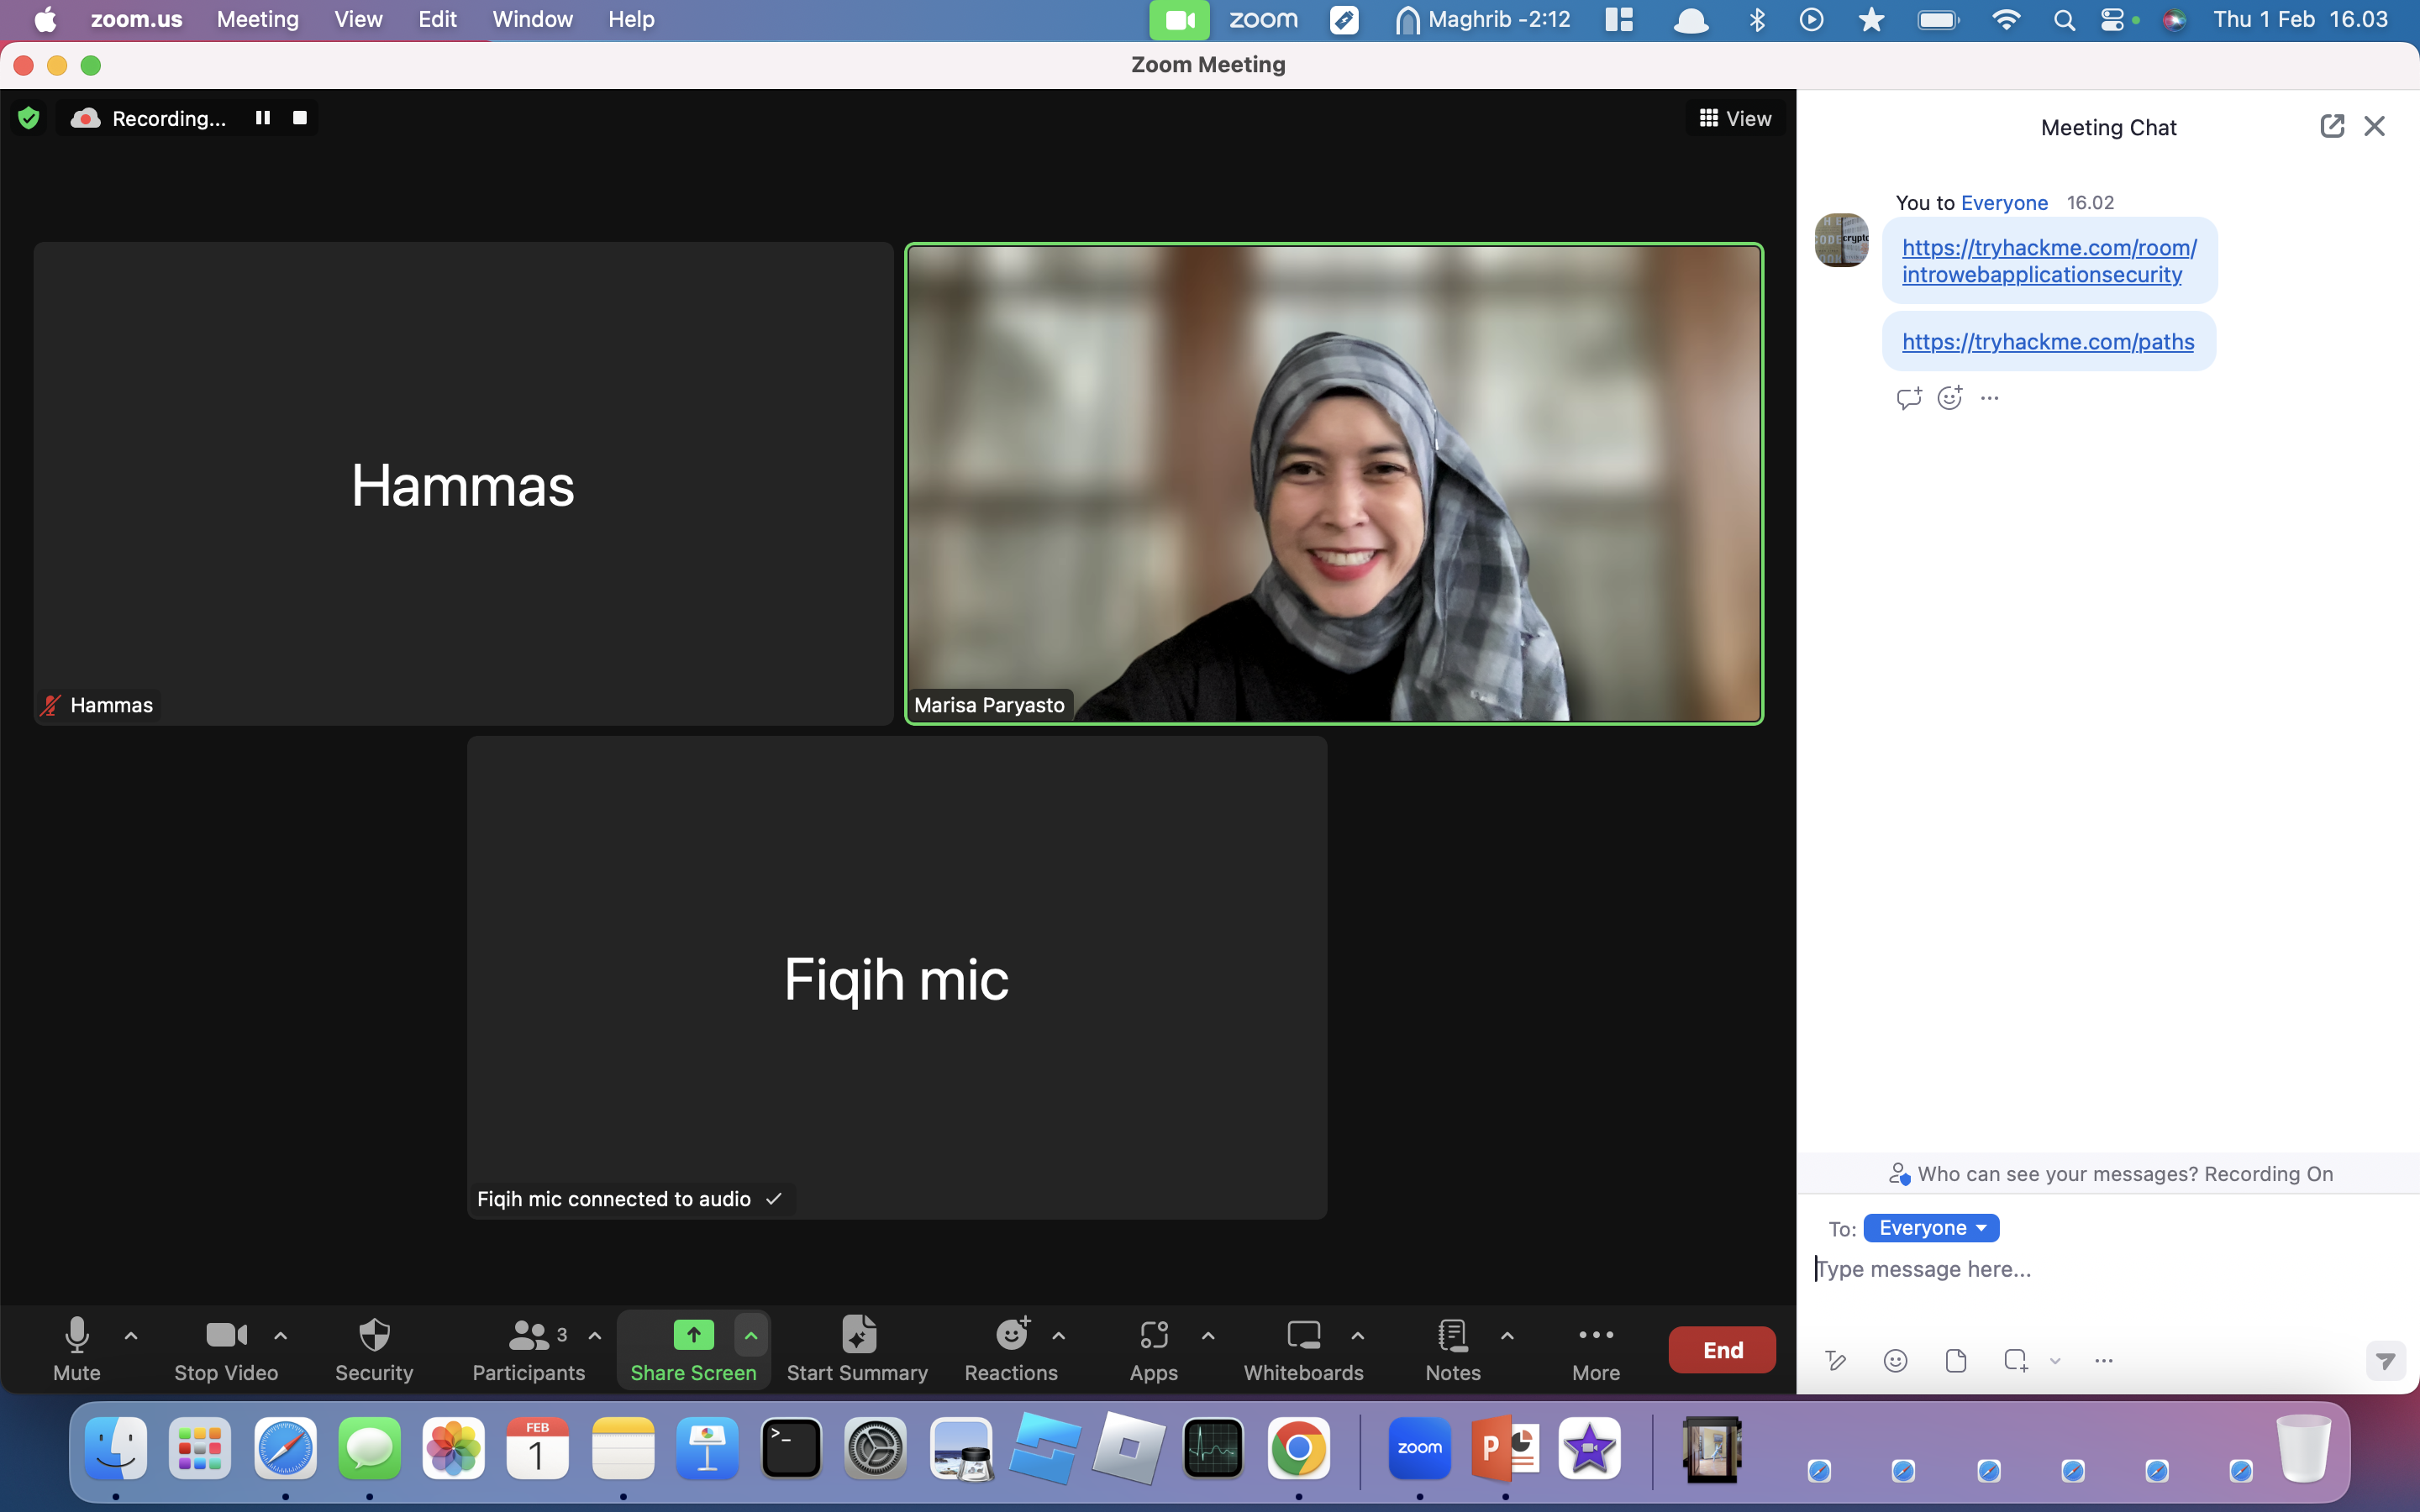2420x1512 pixels.
Task: Open the Participants panel
Action: [529, 1349]
